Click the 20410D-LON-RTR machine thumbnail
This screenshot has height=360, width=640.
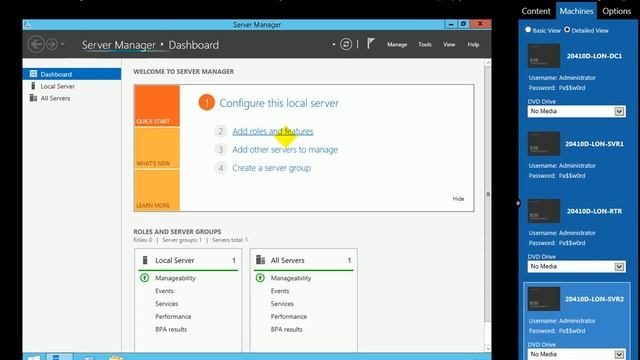(544, 211)
